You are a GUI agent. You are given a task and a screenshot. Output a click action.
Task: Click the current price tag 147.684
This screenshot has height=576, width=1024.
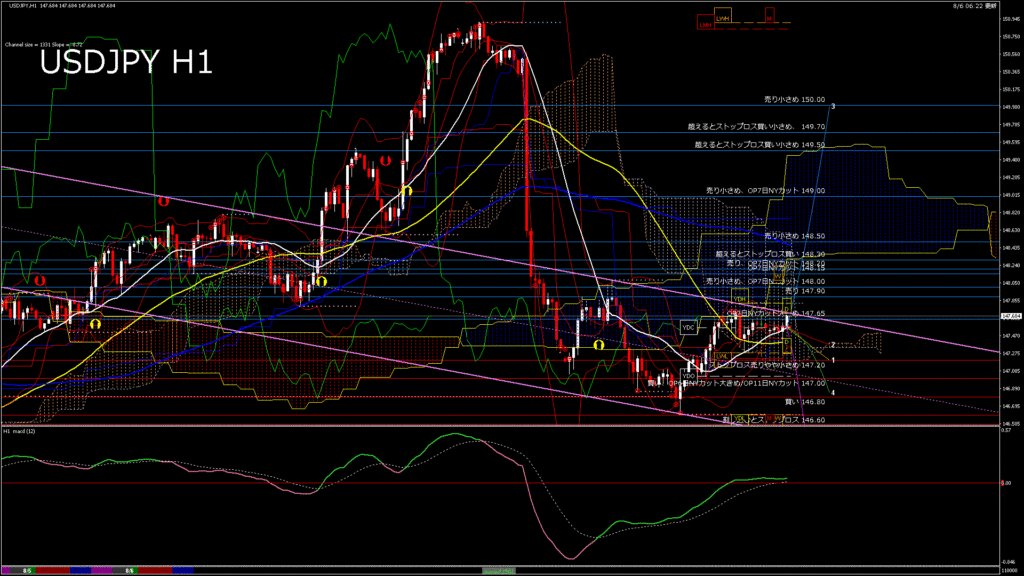coord(1009,317)
